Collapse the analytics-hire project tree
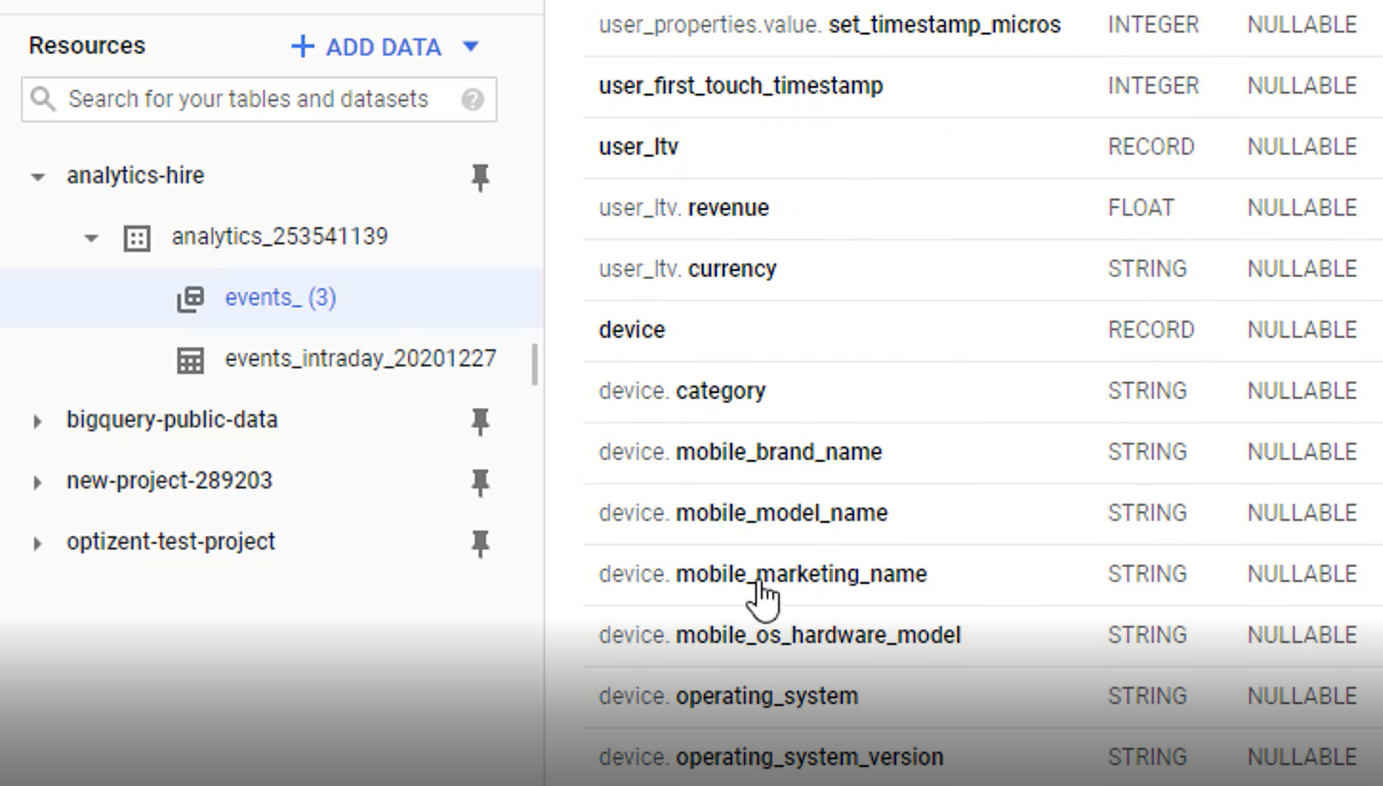Viewport: 1383px width, 786px height. (x=38, y=177)
